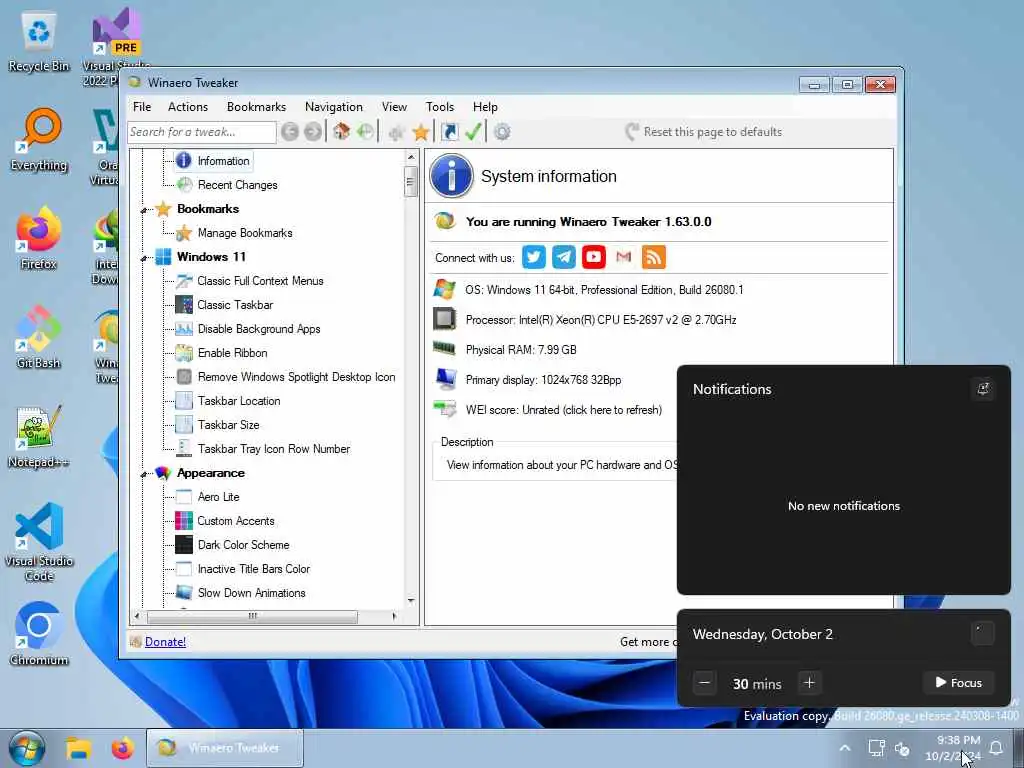Click the Back navigation arrow in toolbar
Image resolution: width=1024 pixels, height=768 pixels.
290,132
